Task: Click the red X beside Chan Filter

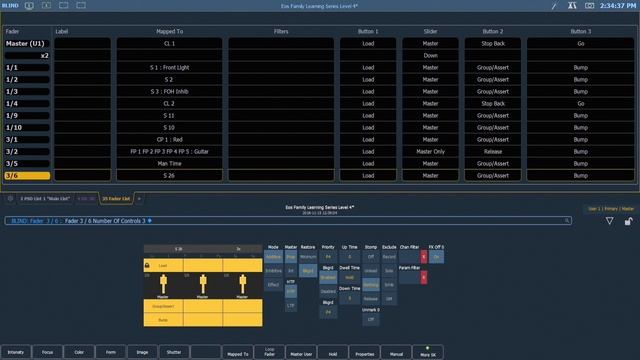Action: pyautogui.click(x=424, y=257)
